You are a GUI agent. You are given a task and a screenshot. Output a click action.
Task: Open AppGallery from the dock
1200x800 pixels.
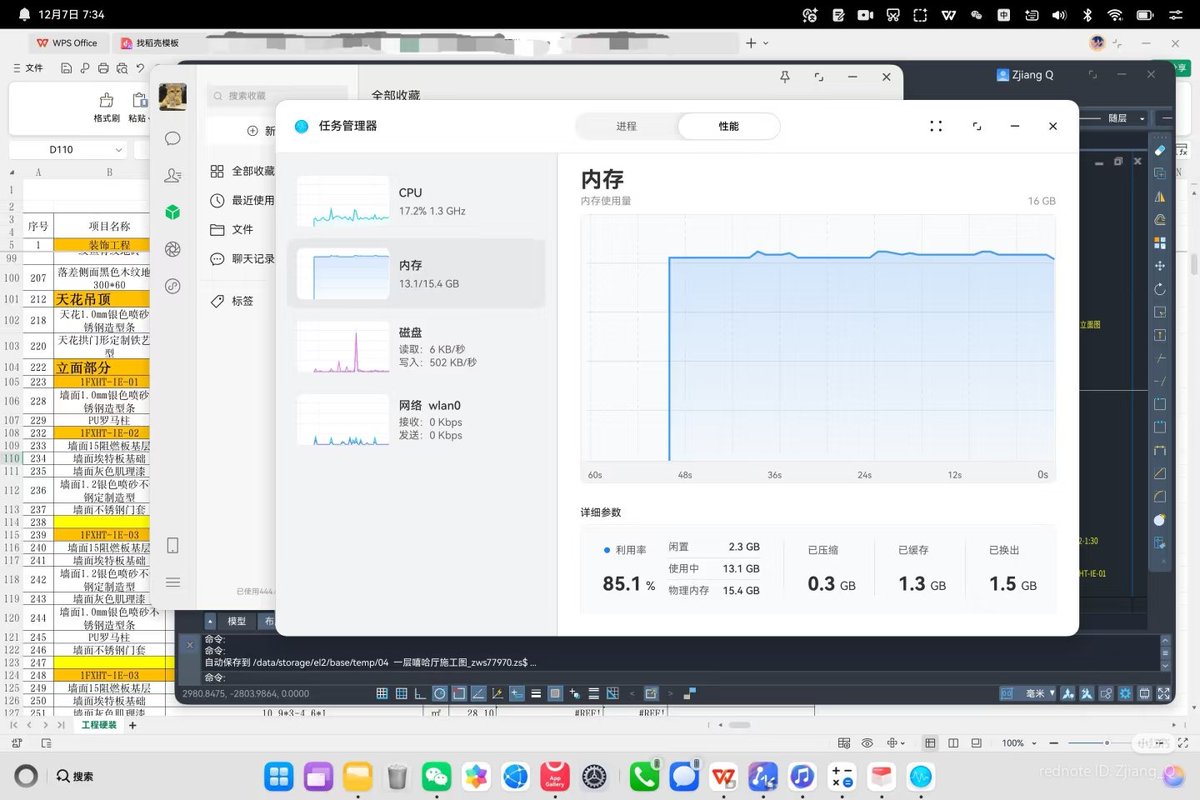coord(555,775)
